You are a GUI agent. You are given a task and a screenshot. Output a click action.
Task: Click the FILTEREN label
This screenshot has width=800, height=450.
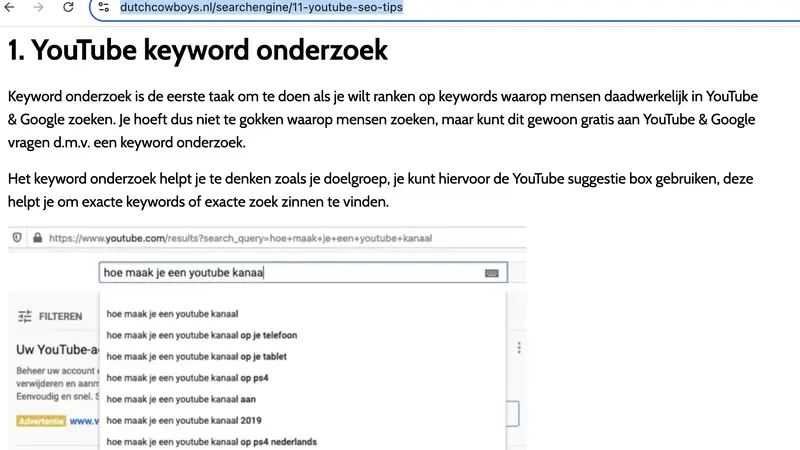click(x=60, y=316)
